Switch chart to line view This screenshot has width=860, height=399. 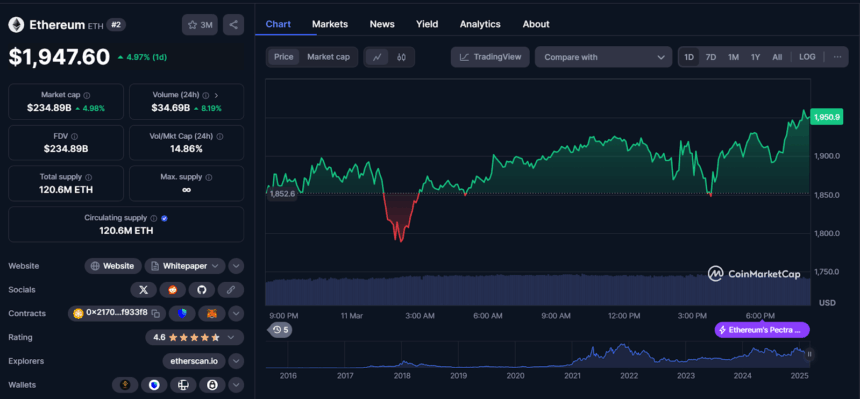tap(377, 57)
